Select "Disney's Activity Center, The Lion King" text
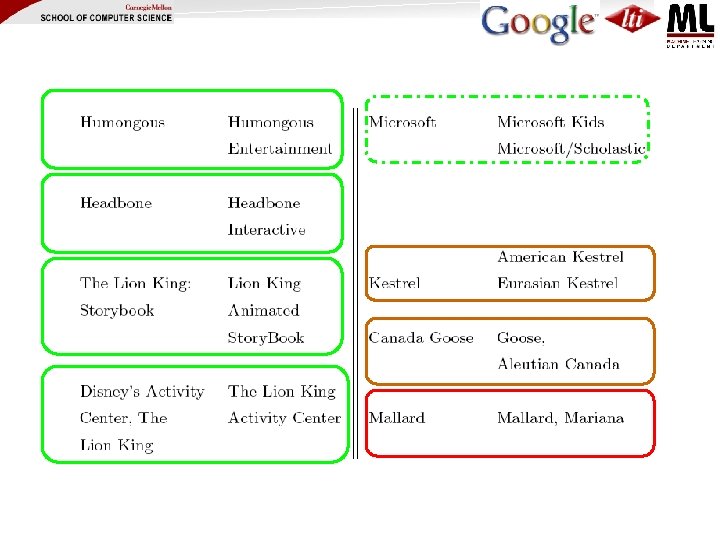720x540 pixels. pyautogui.click(x=142, y=418)
